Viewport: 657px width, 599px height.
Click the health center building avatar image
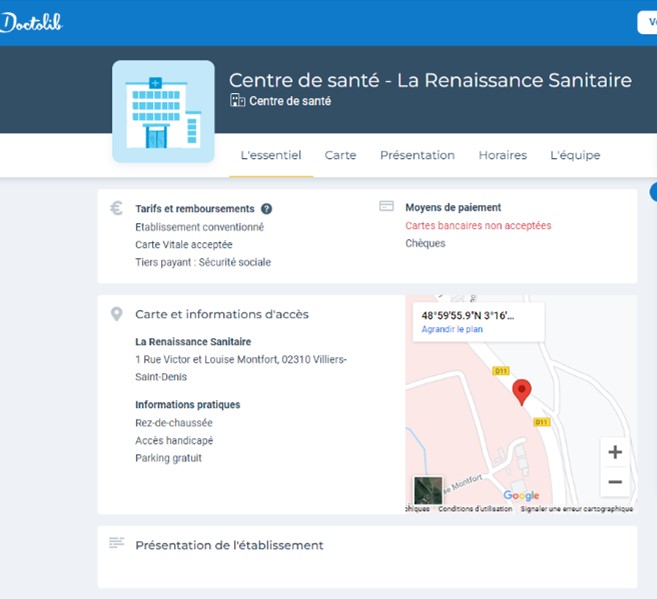click(163, 111)
